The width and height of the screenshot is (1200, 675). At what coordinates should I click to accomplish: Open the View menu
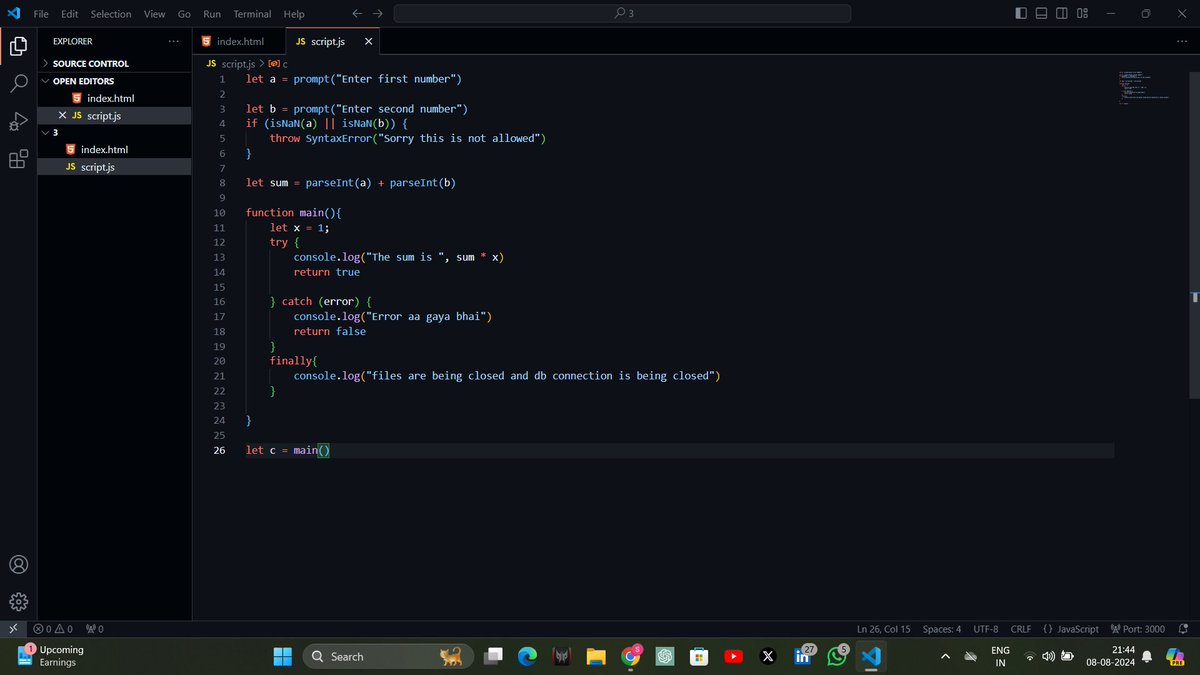click(154, 14)
